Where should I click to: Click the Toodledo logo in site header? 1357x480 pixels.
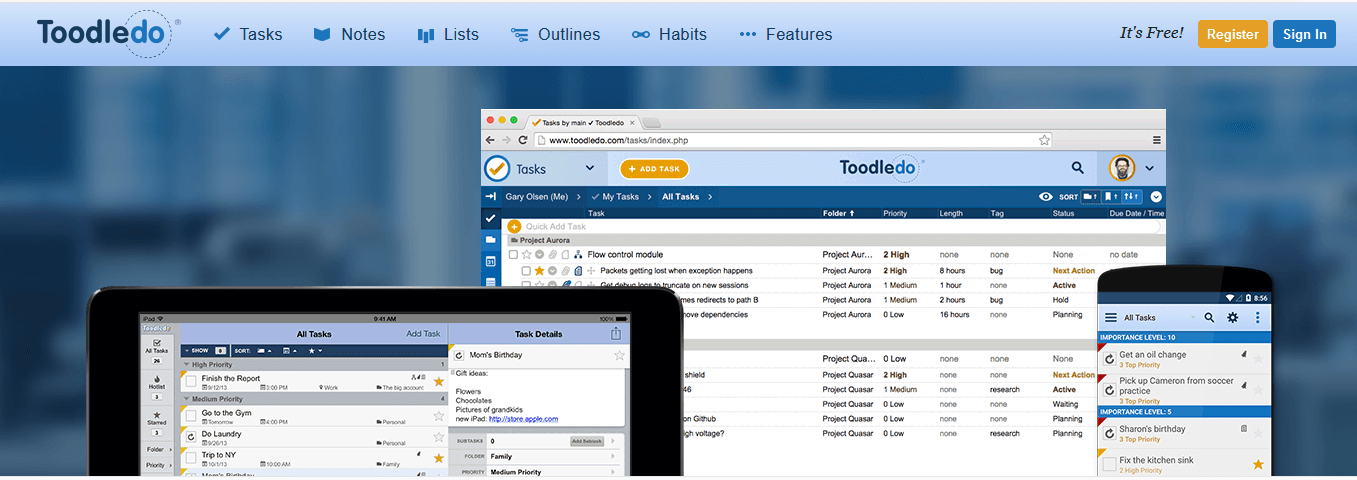coord(108,34)
